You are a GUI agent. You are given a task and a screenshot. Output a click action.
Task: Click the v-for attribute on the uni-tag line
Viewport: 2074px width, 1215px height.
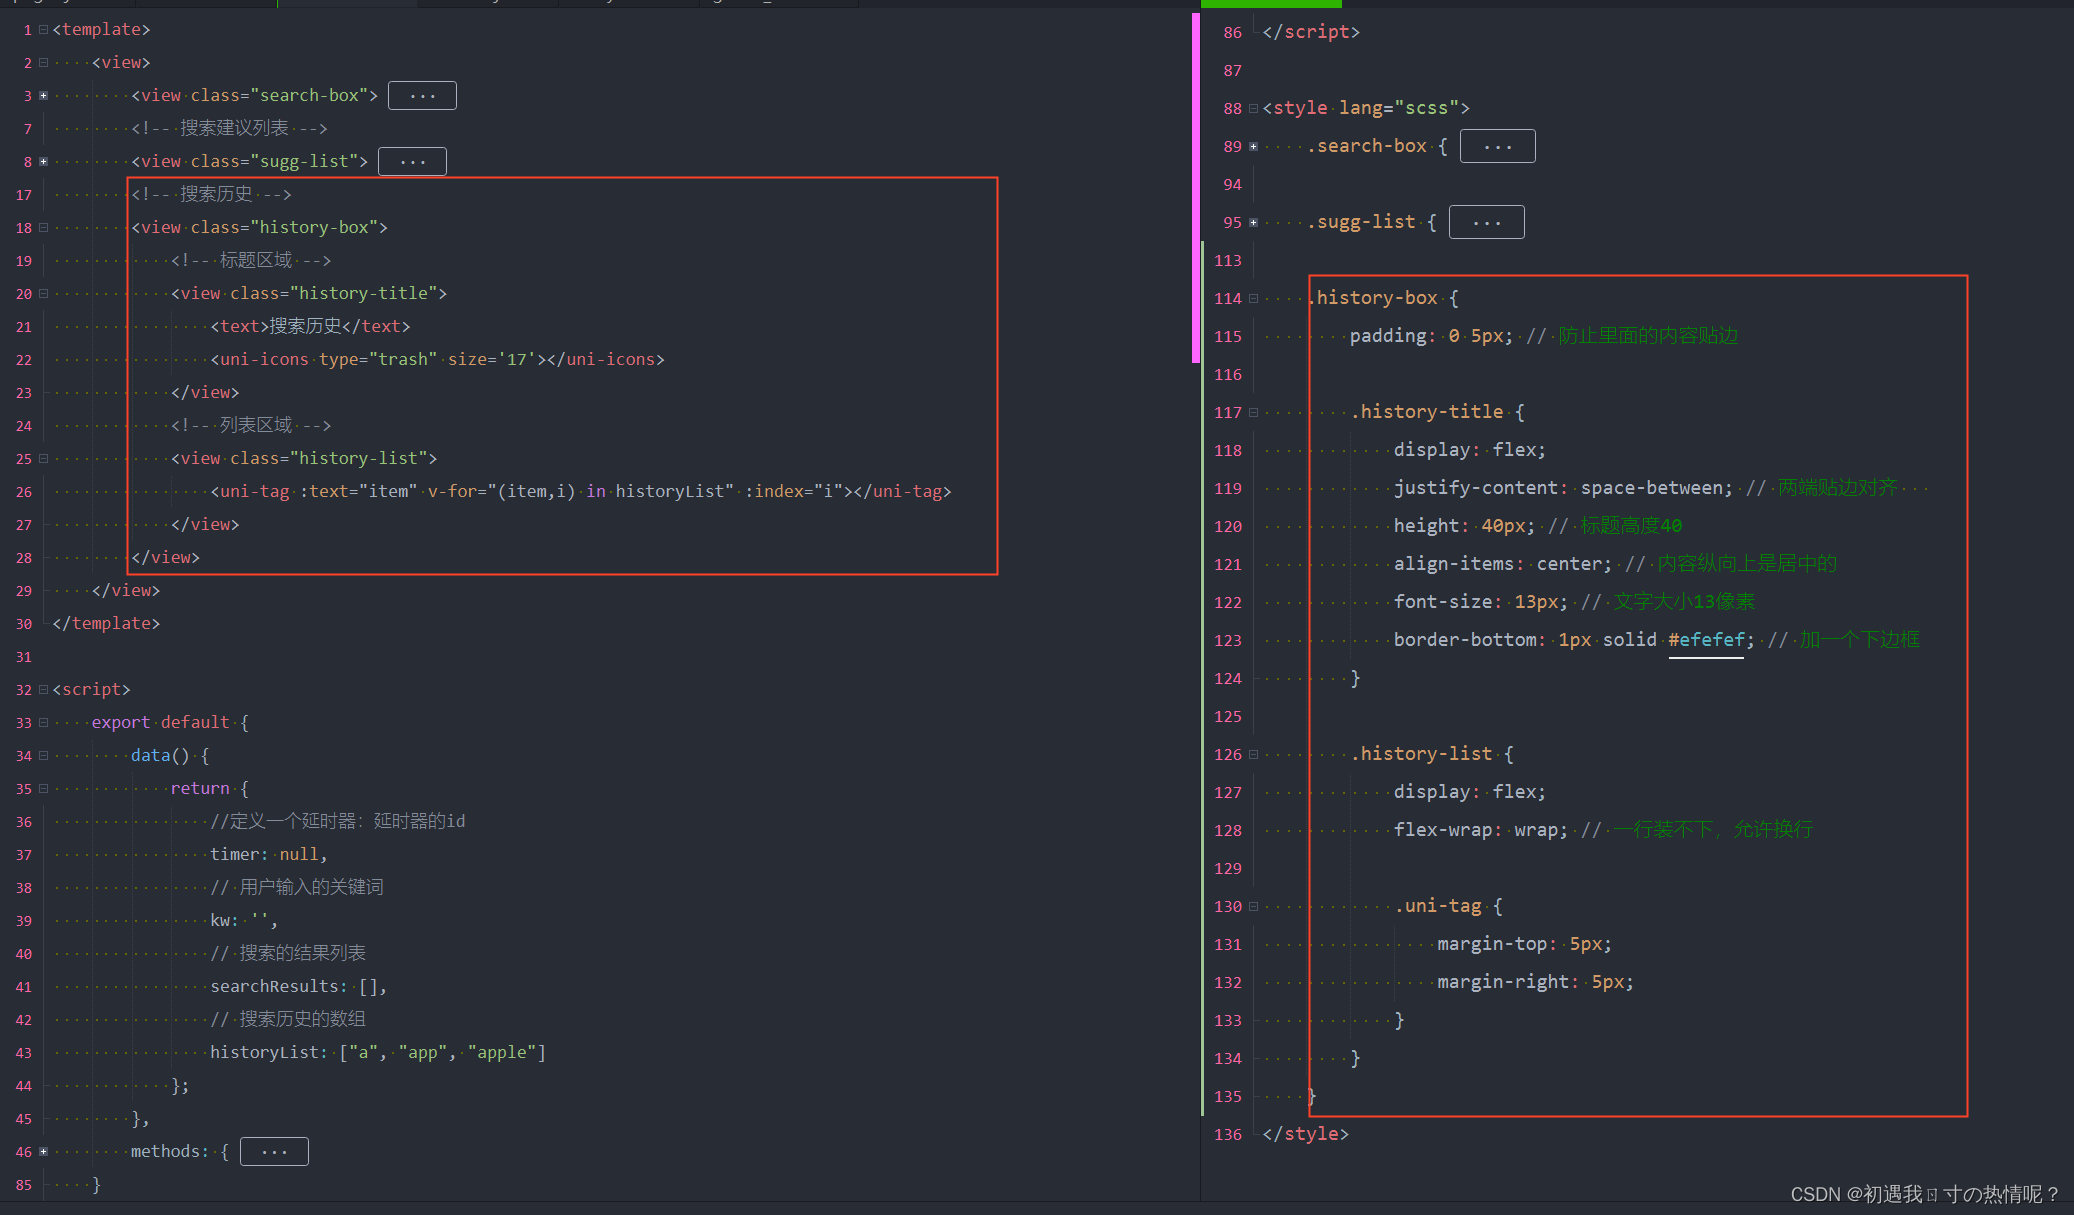tap(581, 492)
